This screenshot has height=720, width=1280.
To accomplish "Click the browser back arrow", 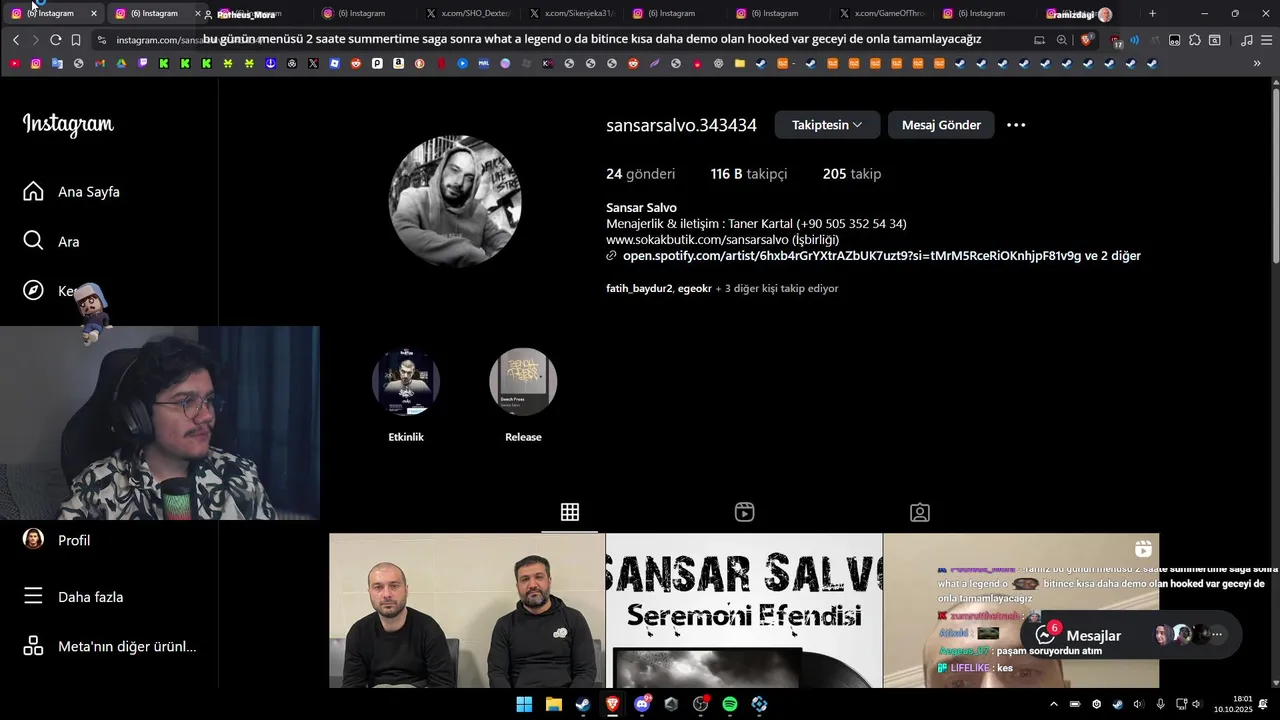I will (x=16, y=40).
